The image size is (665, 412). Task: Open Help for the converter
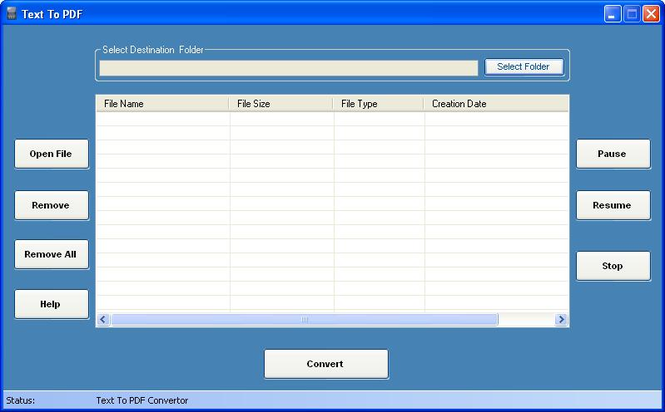(x=51, y=304)
